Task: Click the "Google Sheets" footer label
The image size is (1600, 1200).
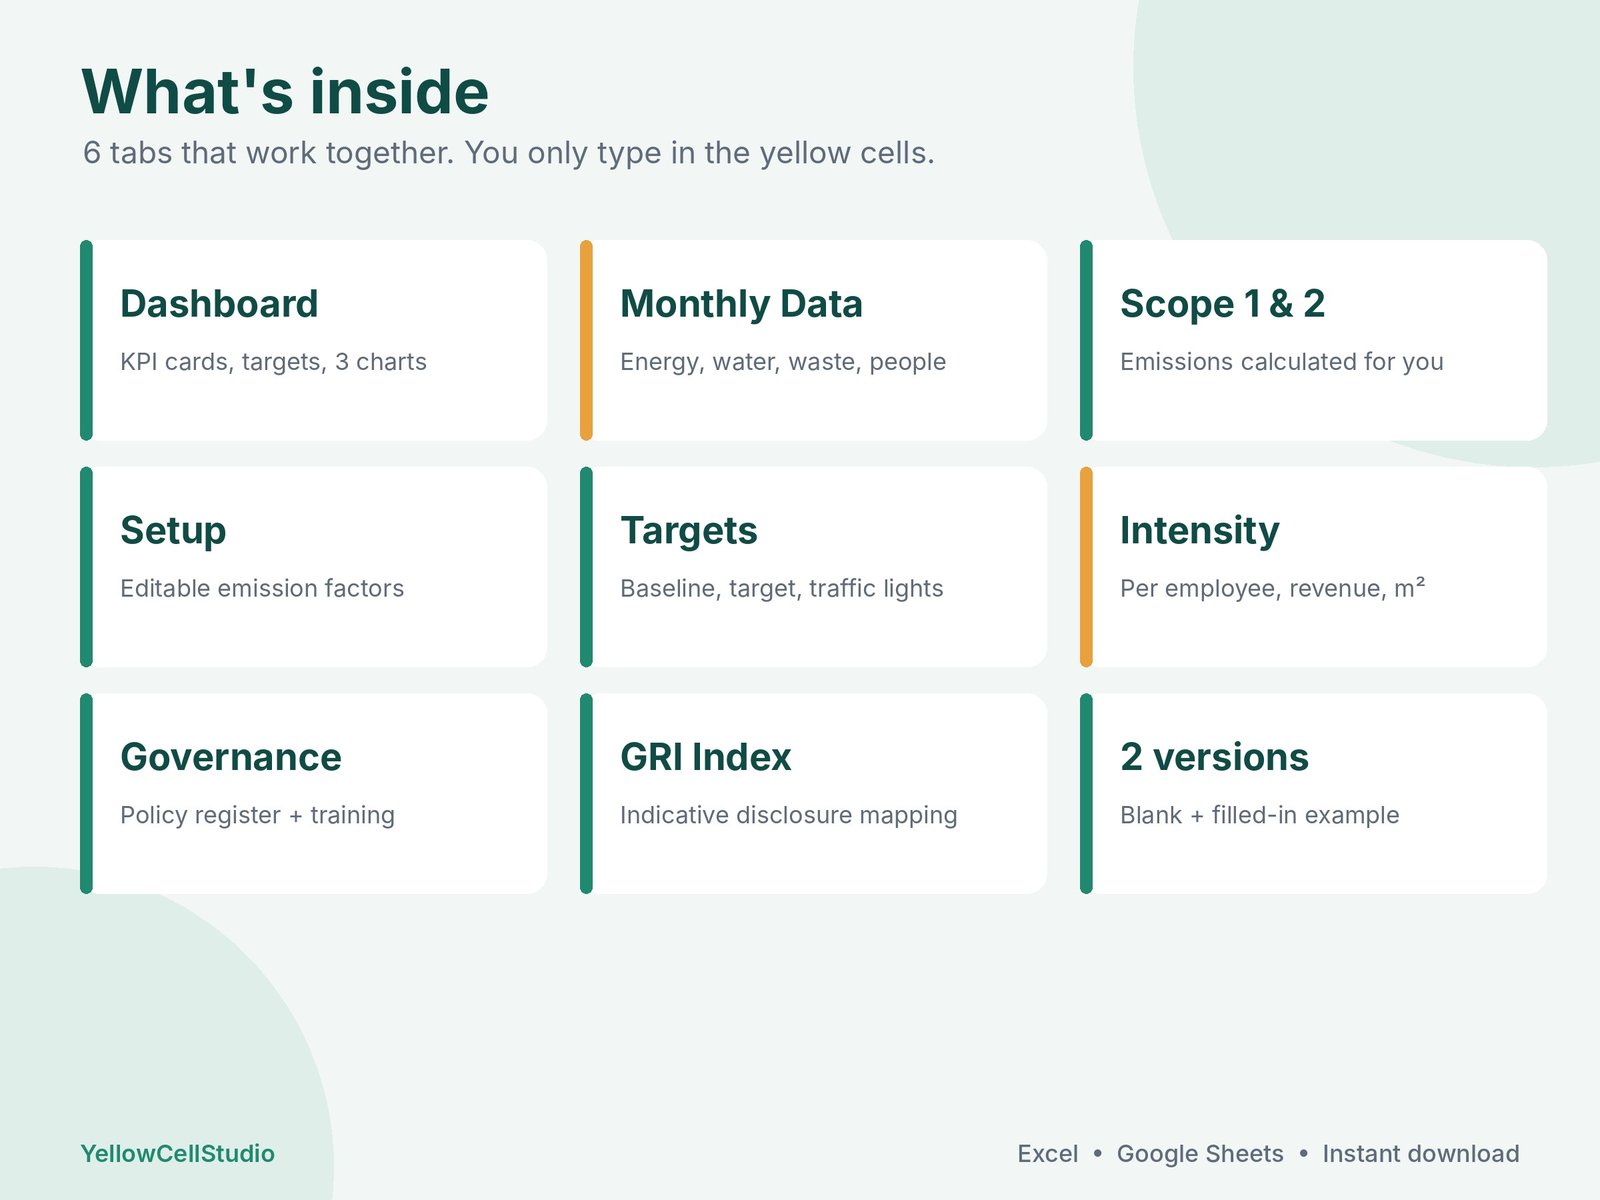Action: [x=1200, y=1154]
